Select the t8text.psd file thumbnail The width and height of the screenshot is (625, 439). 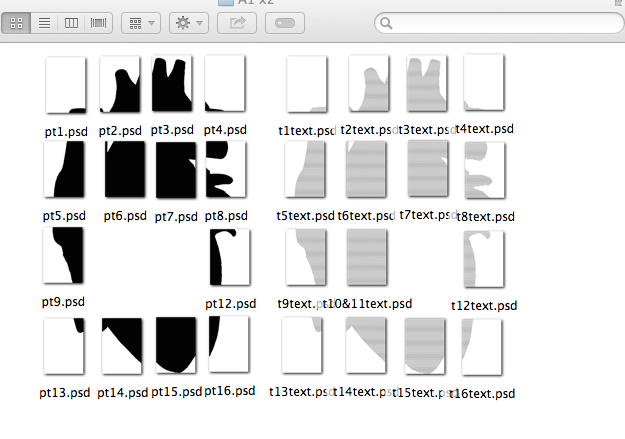point(485,170)
